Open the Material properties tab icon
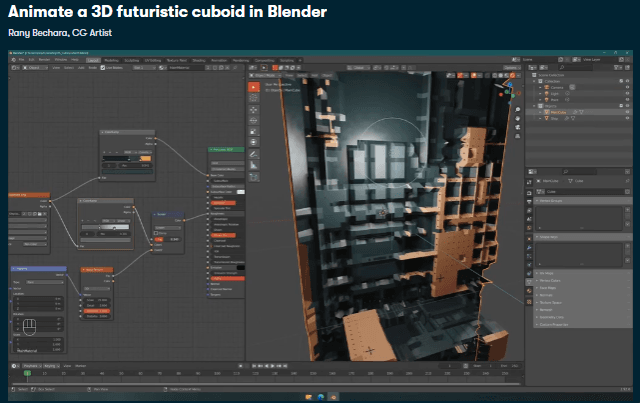 tap(529, 292)
